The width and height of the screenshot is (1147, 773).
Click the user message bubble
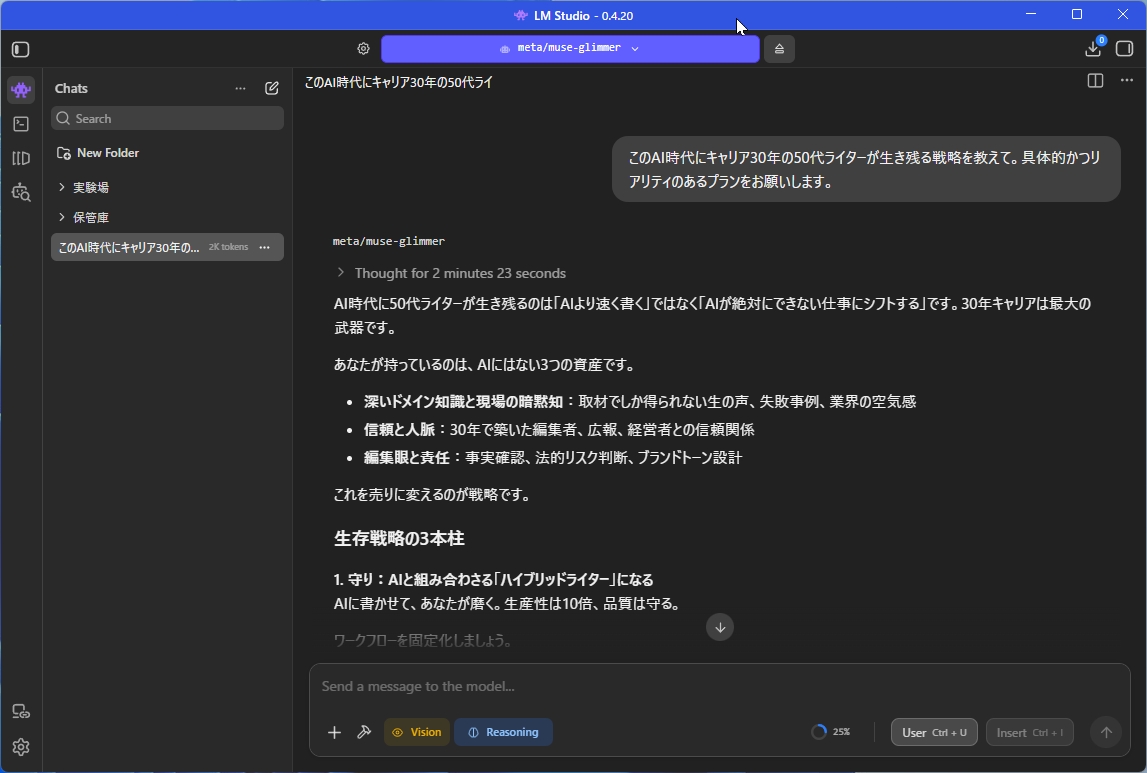[866, 169]
